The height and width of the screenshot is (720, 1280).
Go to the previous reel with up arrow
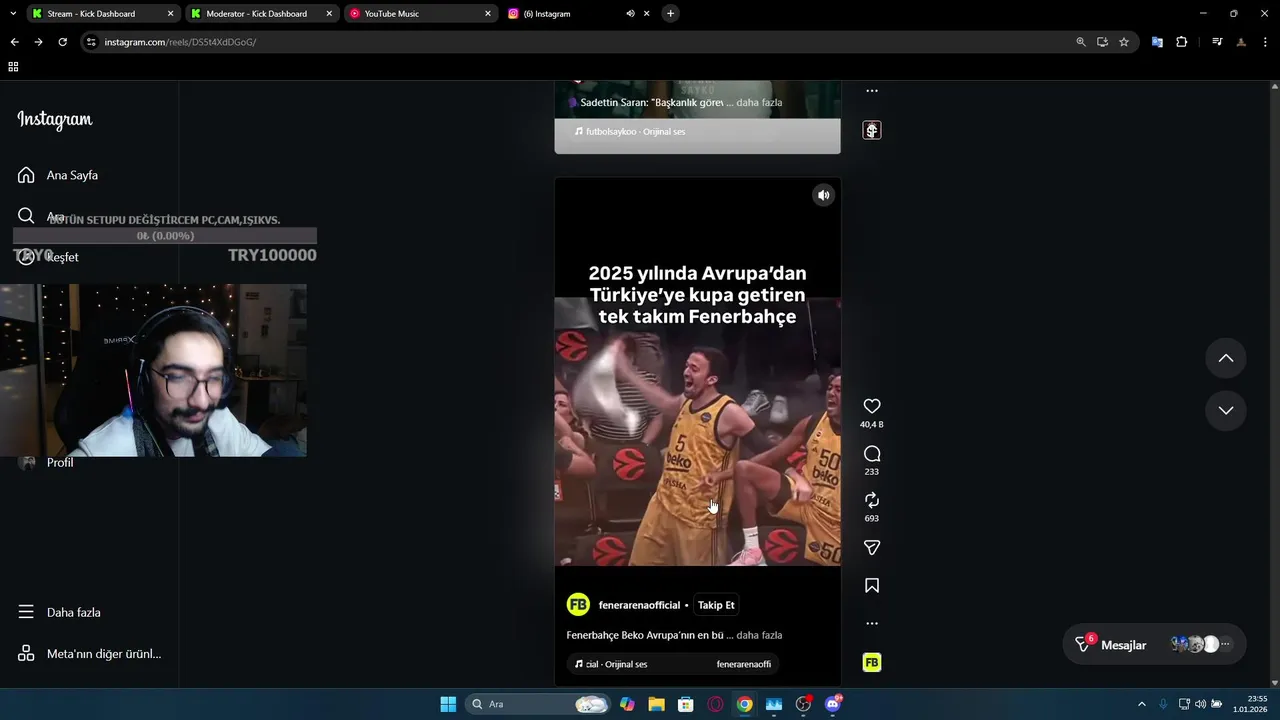click(x=1225, y=358)
